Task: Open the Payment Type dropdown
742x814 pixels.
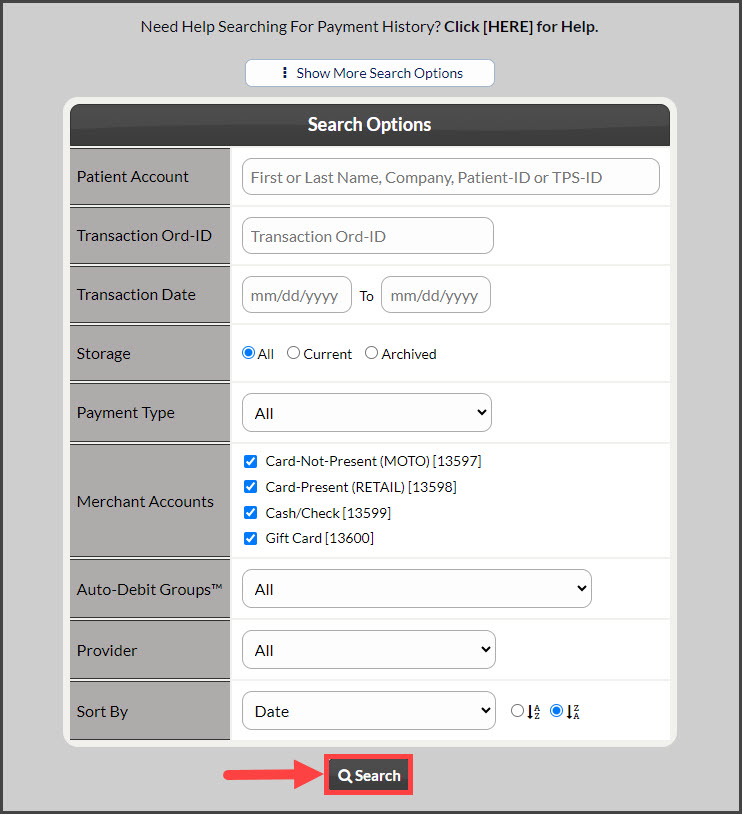Action: coord(367,413)
